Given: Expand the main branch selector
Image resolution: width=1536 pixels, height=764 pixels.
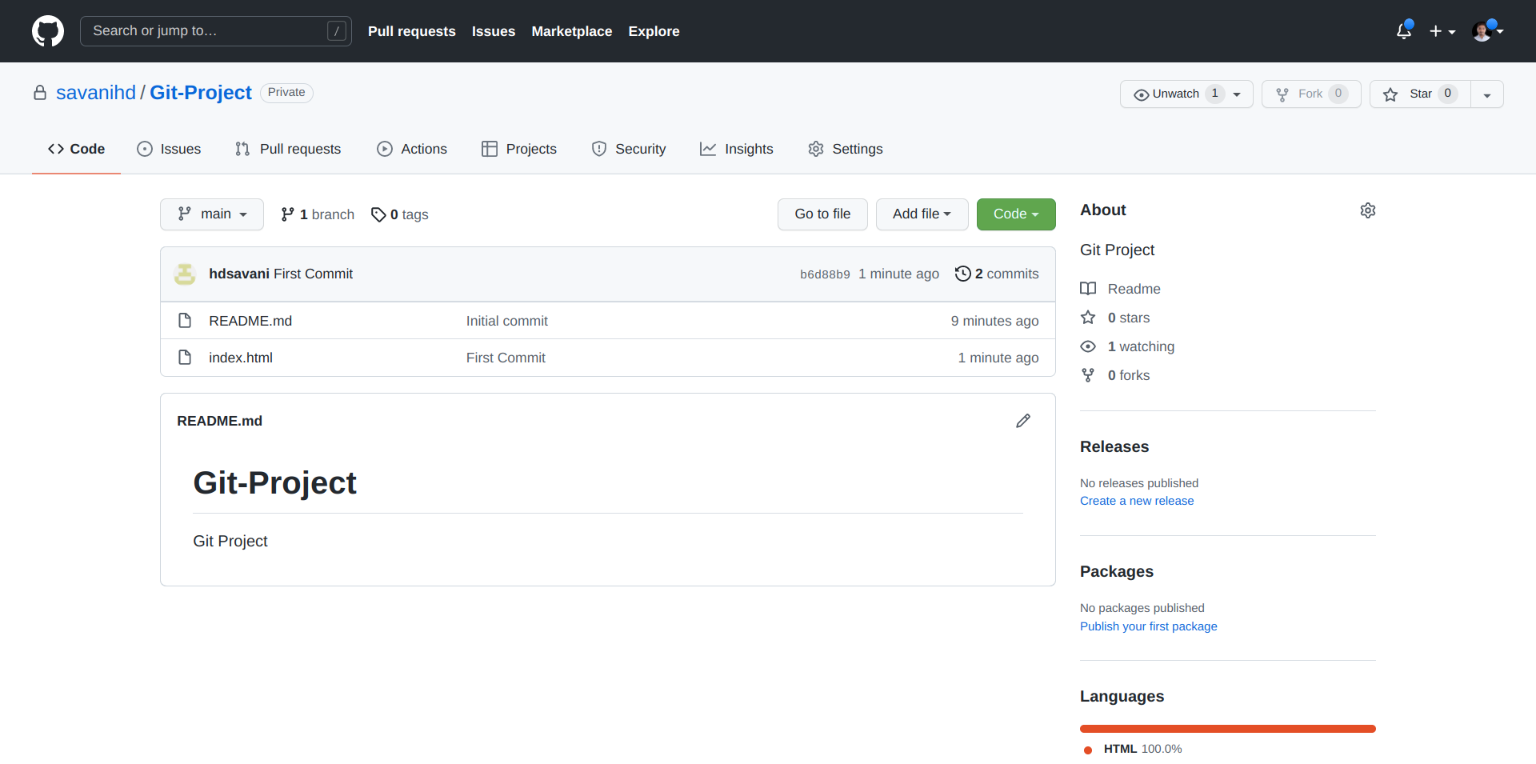Looking at the screenshot, I should tap(212, 214).
